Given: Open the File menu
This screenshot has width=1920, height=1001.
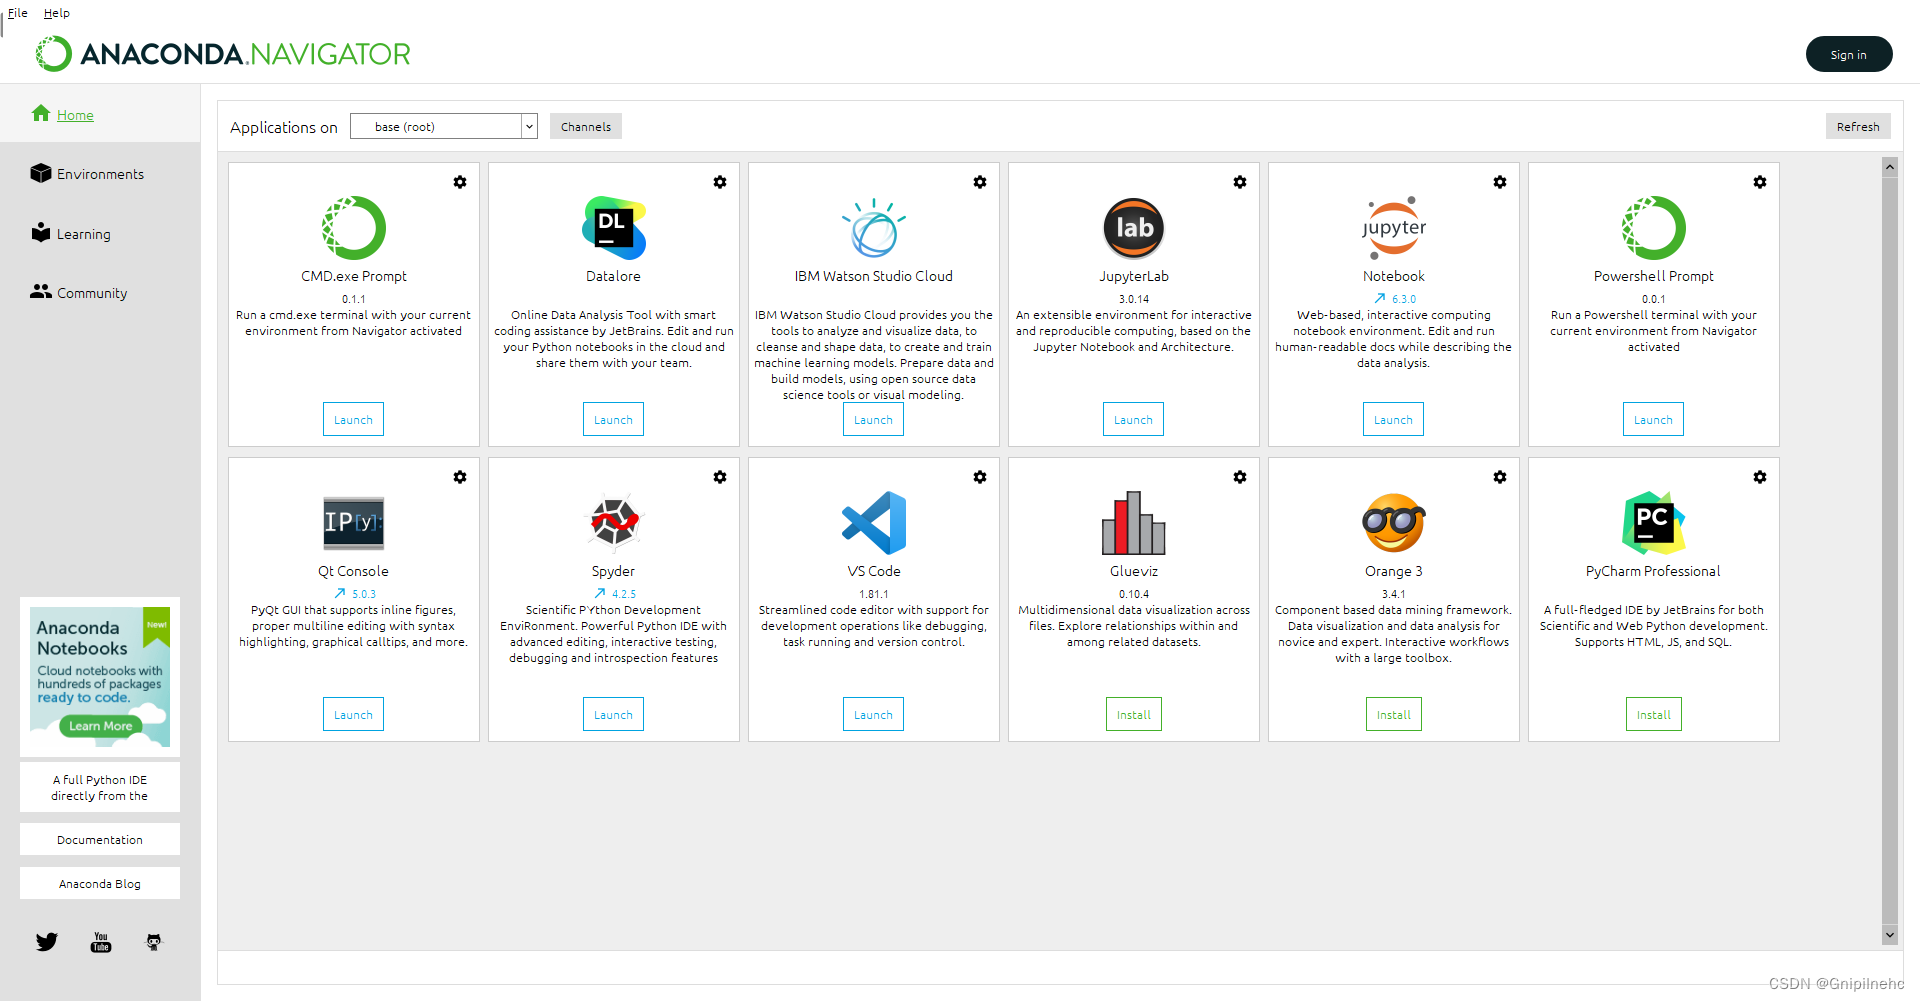Looking at the screenshot, I should click(18, 13).
